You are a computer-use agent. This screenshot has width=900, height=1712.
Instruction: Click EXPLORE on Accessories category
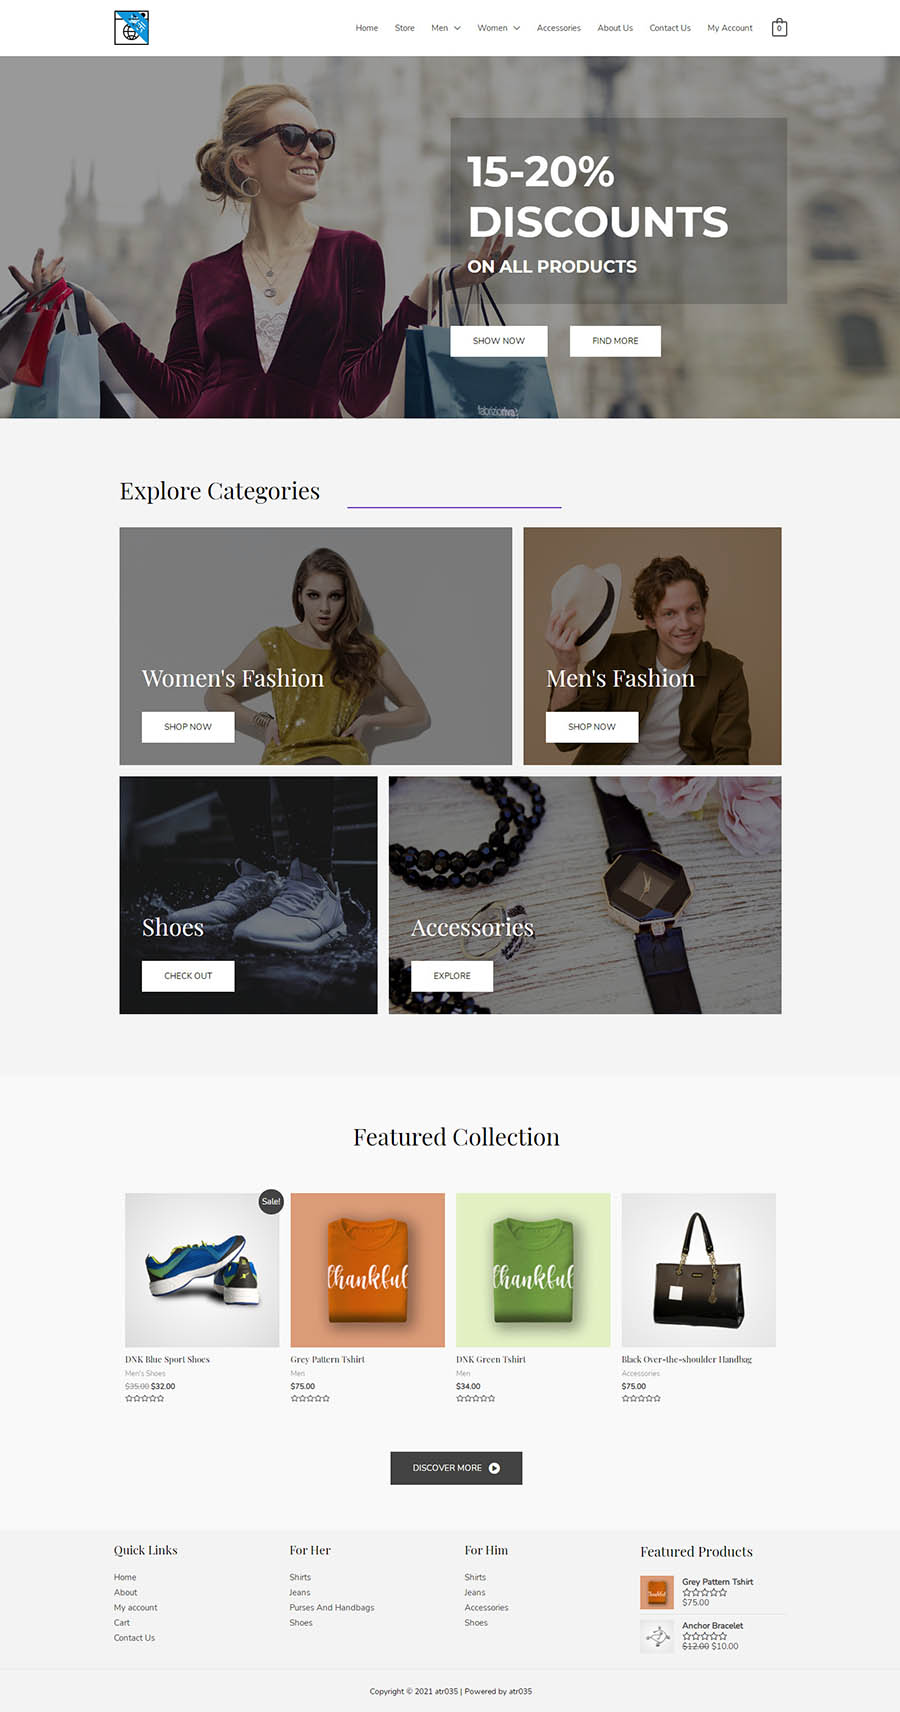452,976
